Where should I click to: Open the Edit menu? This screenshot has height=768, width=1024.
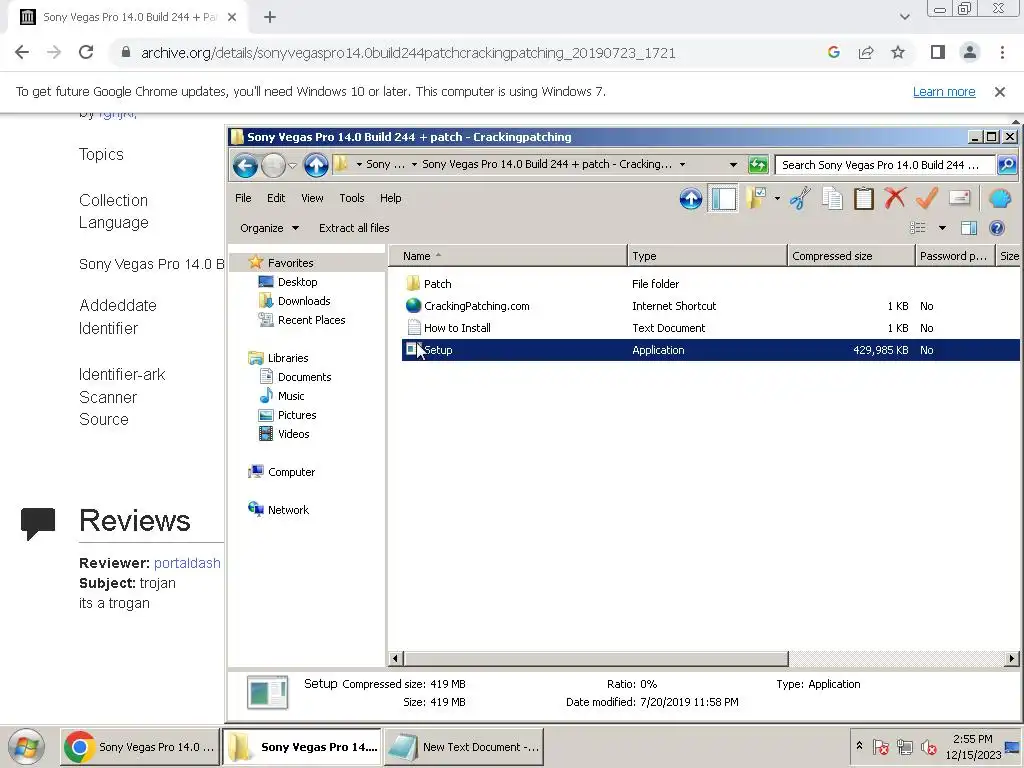(276, 198)
